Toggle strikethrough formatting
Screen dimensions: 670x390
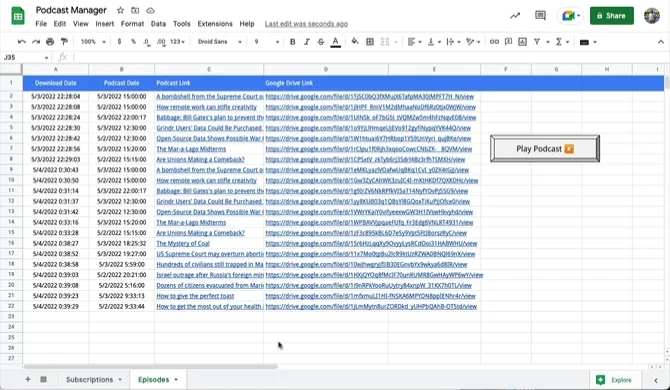pyautogui.click(x=321, y=42)
